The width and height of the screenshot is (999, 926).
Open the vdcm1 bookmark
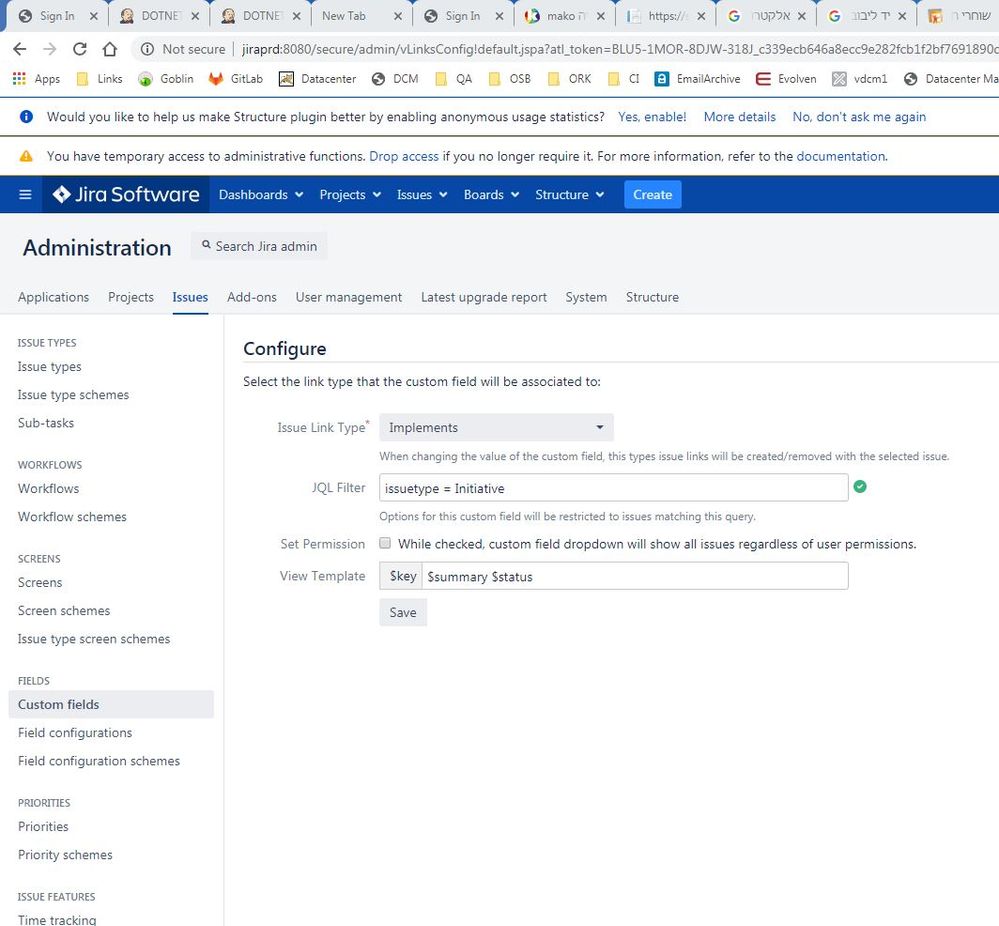point(859,78)
